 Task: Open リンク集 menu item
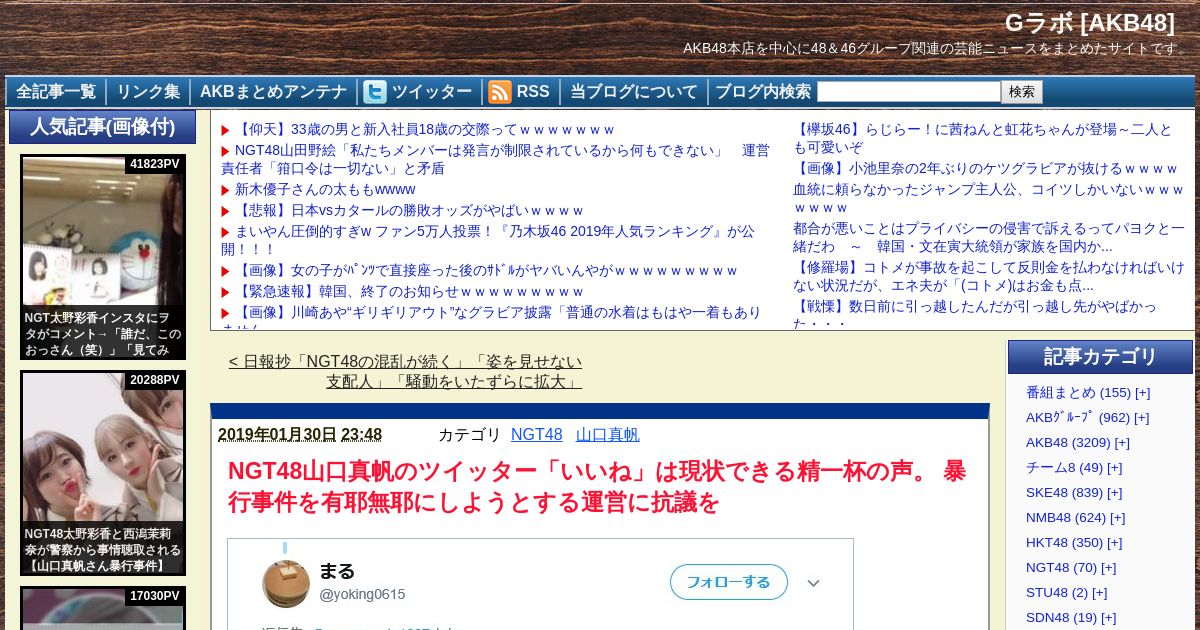pyautogui.click(x=148, y=92)
